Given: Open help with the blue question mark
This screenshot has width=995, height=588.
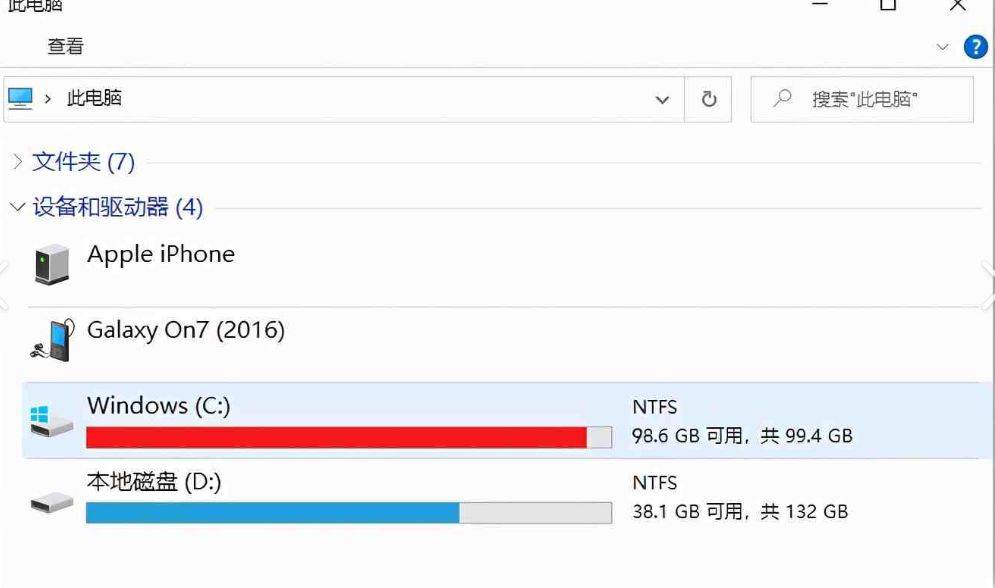Looking at the screenshot, I should coord(975,46).
